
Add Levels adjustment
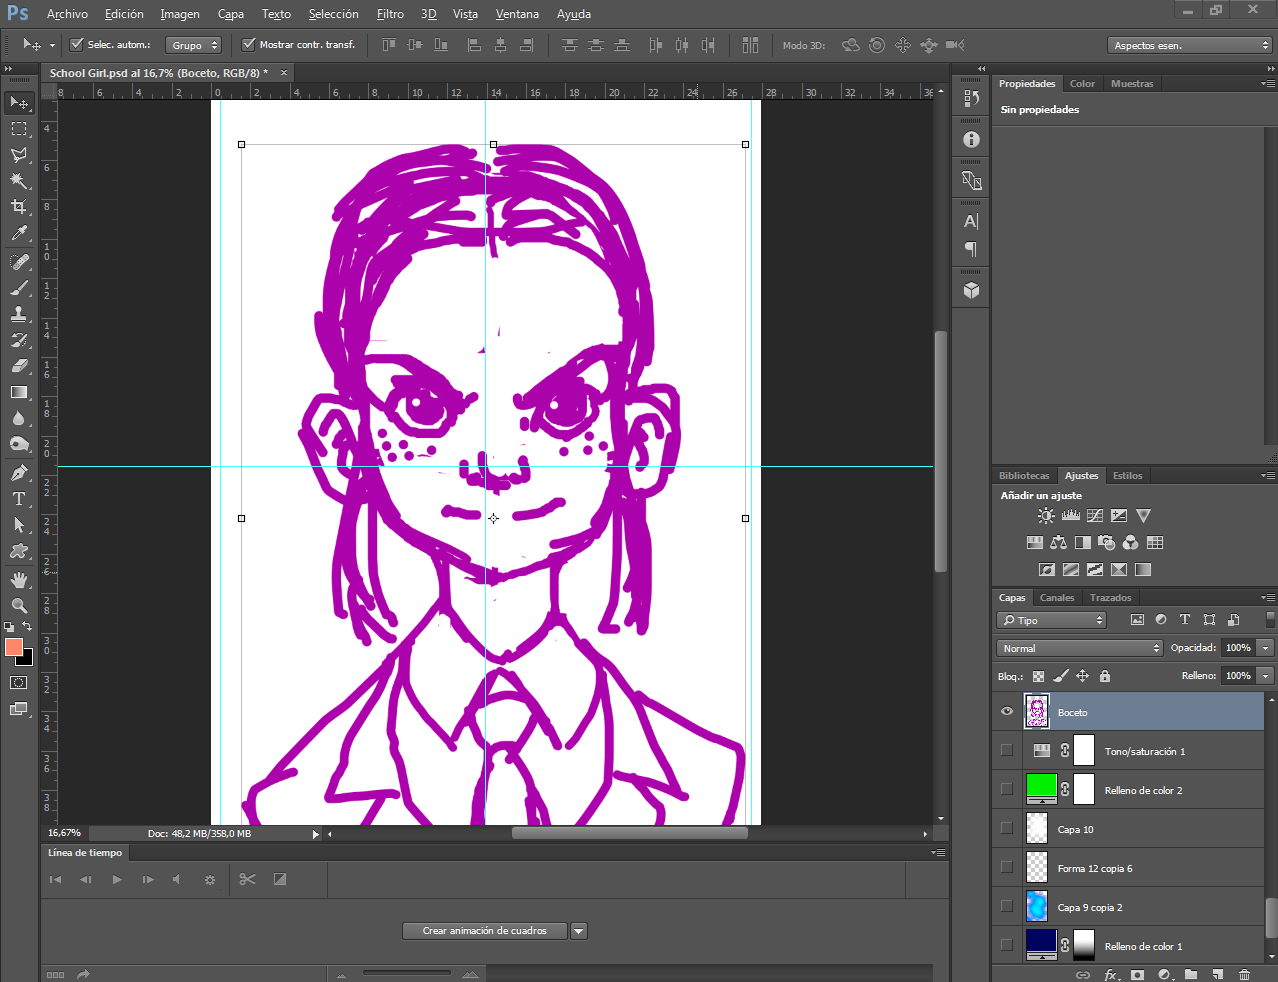point(1071,516)
